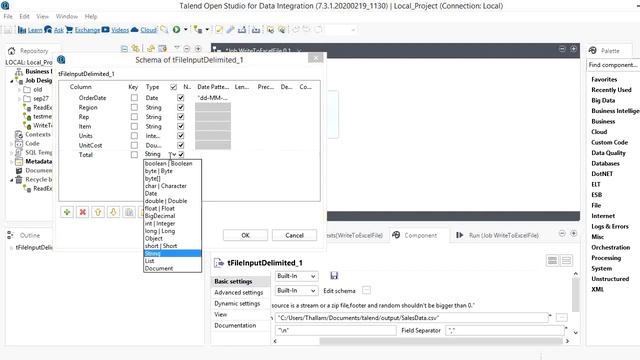Screen dimensions: 640x360
Task: Toggle Key checkbox for Region row
Action: [x=134, y=107]
